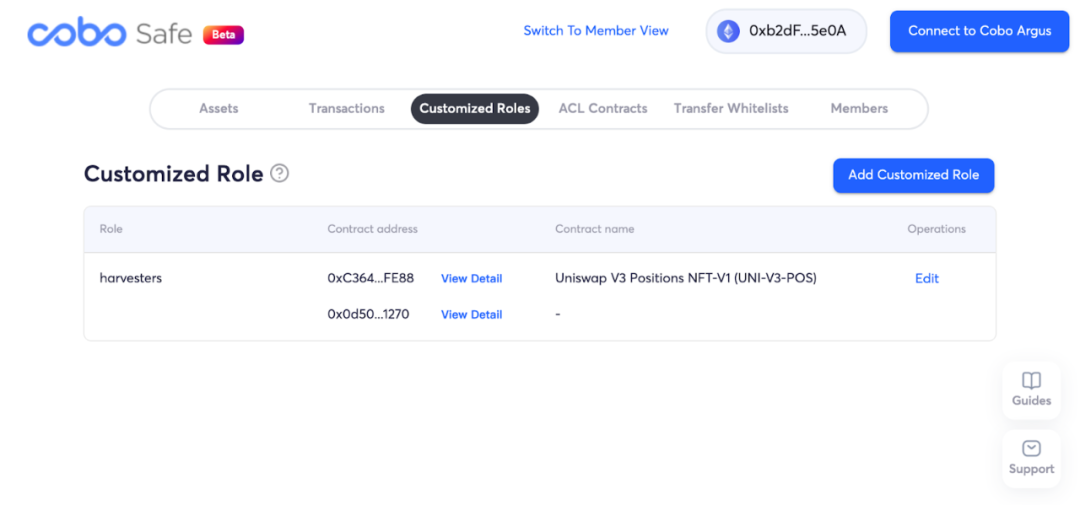Click the Add Customized Role button
Screen dimensions: 1080x505
(x=913, y=175)
